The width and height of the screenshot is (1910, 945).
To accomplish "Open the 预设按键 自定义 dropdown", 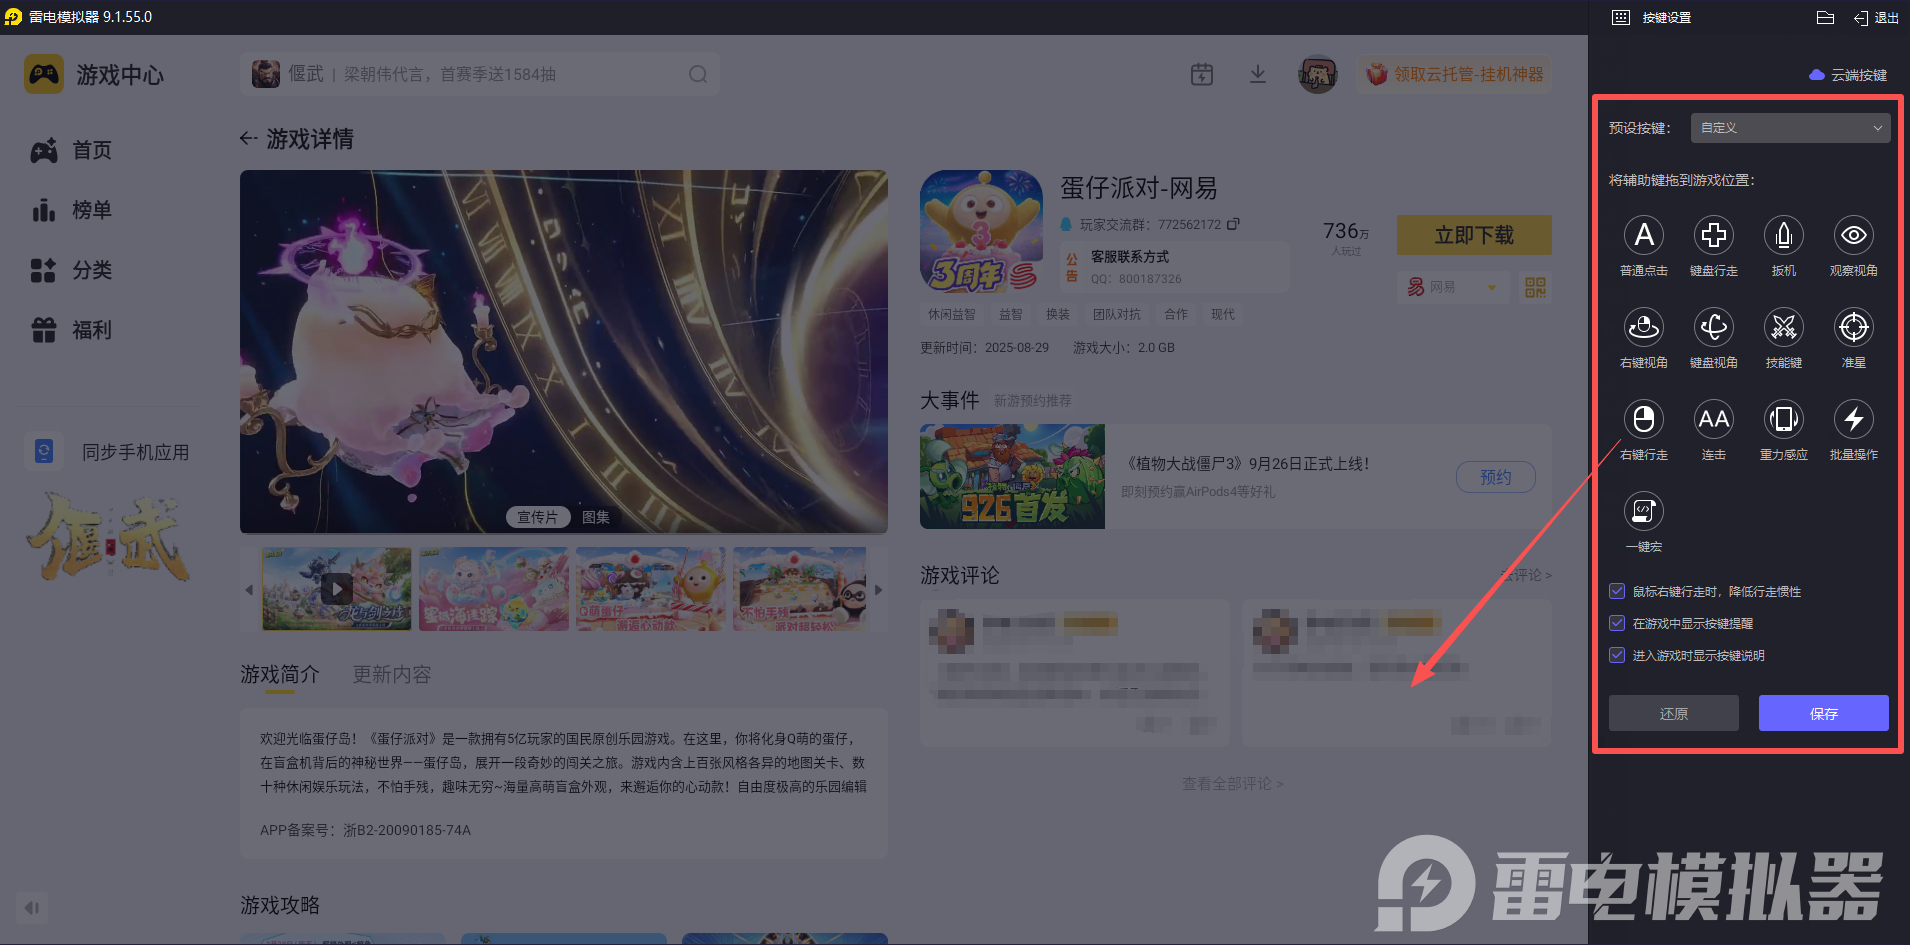I will click(x=1788, y=128).
